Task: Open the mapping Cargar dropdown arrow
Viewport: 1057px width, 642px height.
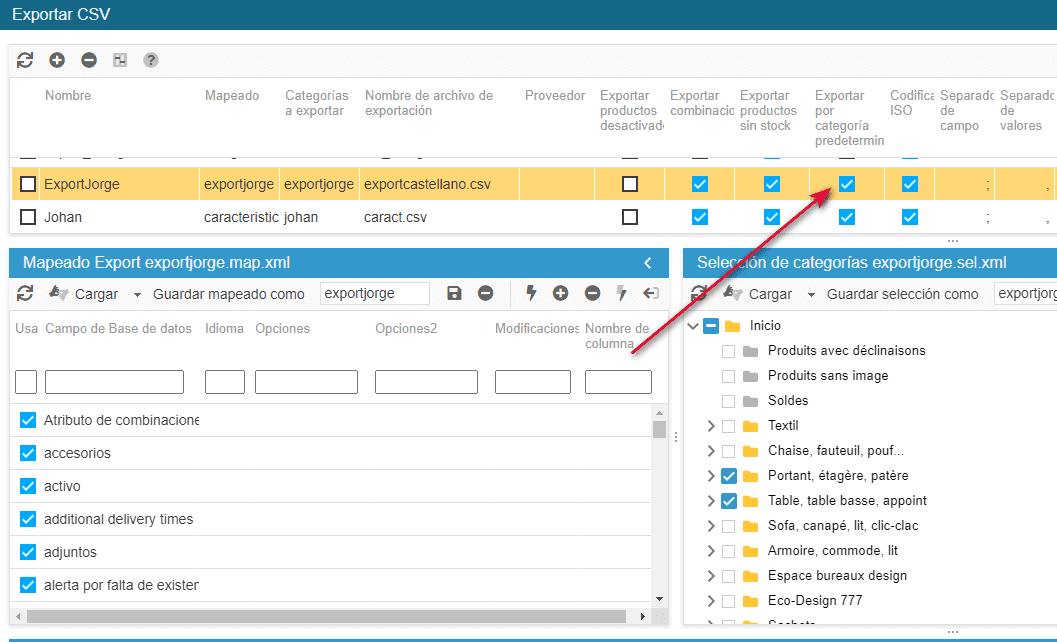Action: (x=137, y=295)
